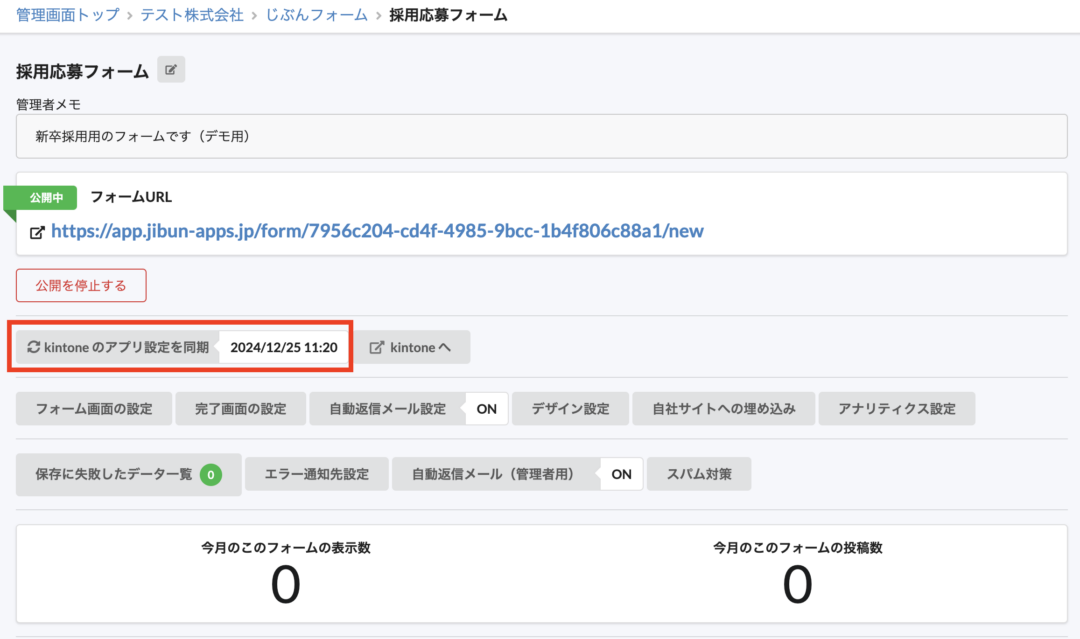Image resolution: width=1080 pixels, height=639 pixels.
Task: Open 完了画面の設定
Action: click(x=240, y=408)
